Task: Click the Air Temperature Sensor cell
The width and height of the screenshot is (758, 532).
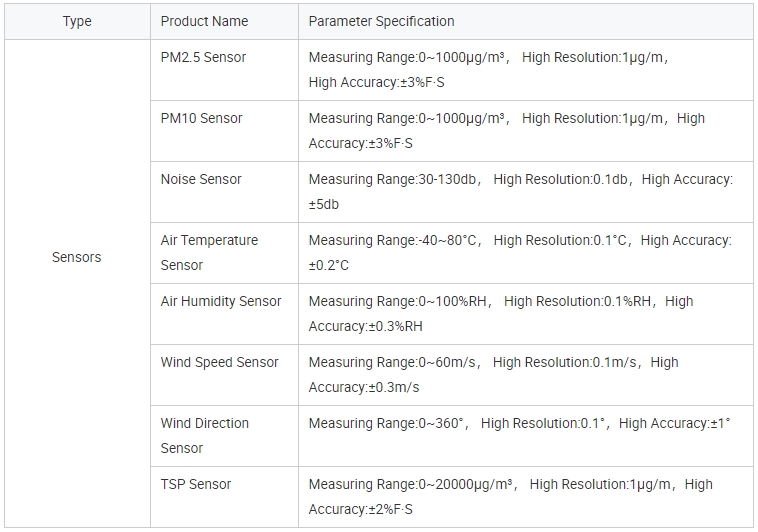Action: (209, 252)
